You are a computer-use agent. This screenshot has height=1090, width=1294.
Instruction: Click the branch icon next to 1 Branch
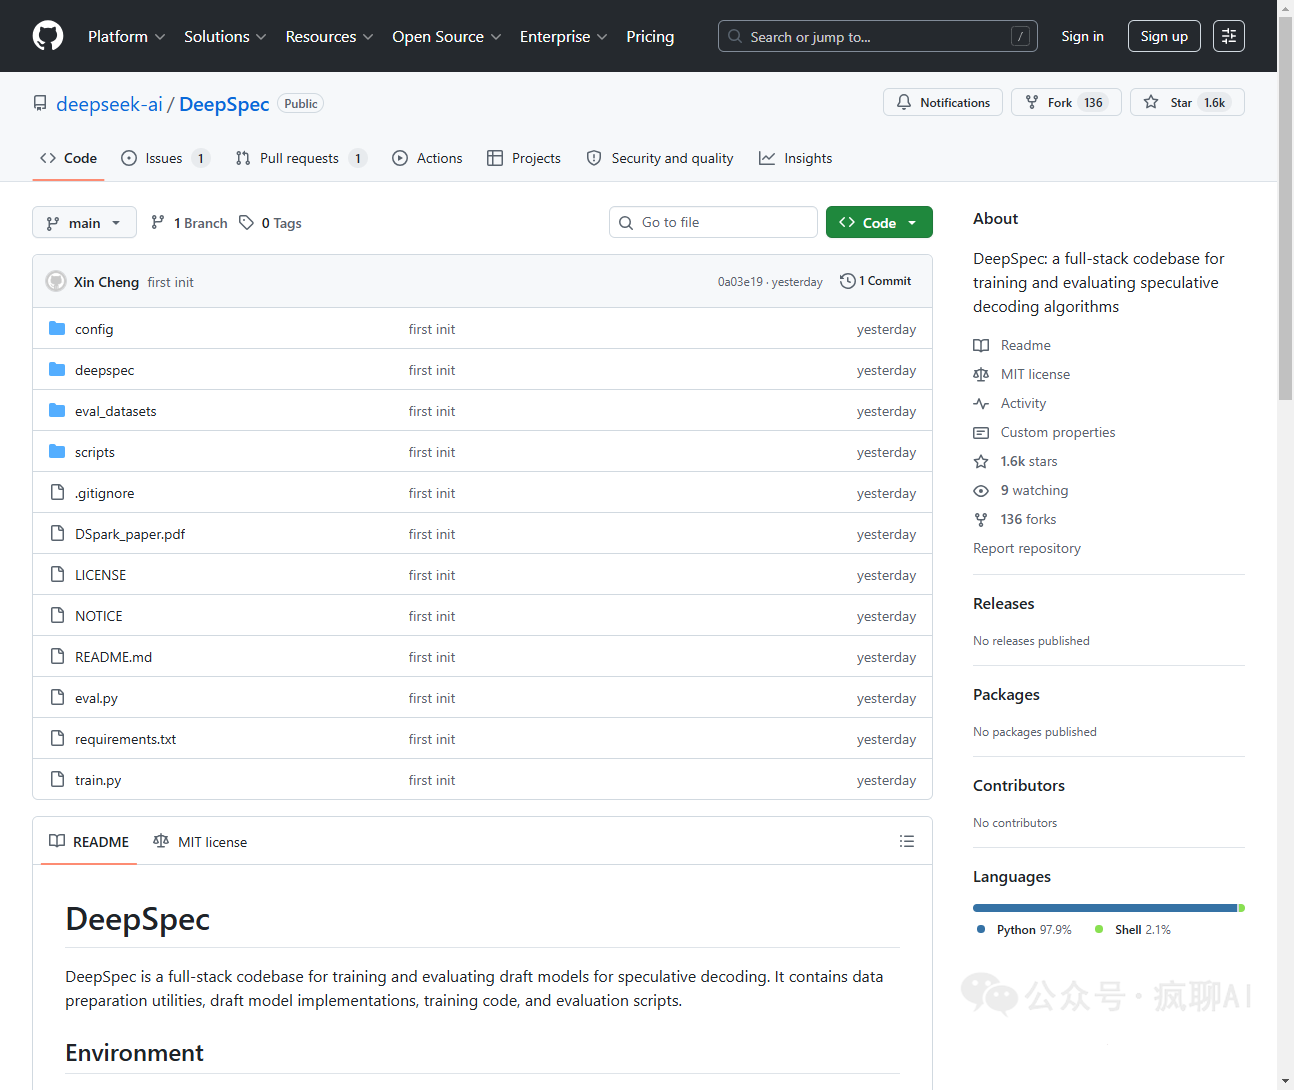[x=158, y=223]
